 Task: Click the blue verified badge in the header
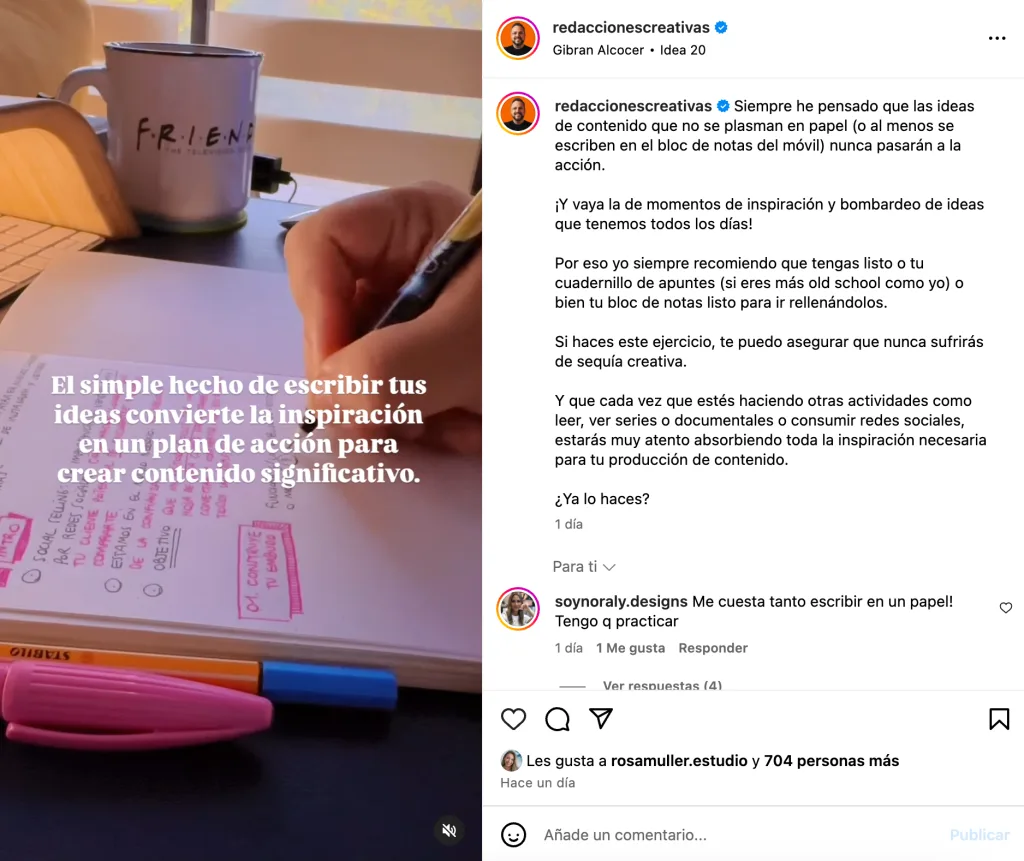pyautogui.click(x=721, y=27)
